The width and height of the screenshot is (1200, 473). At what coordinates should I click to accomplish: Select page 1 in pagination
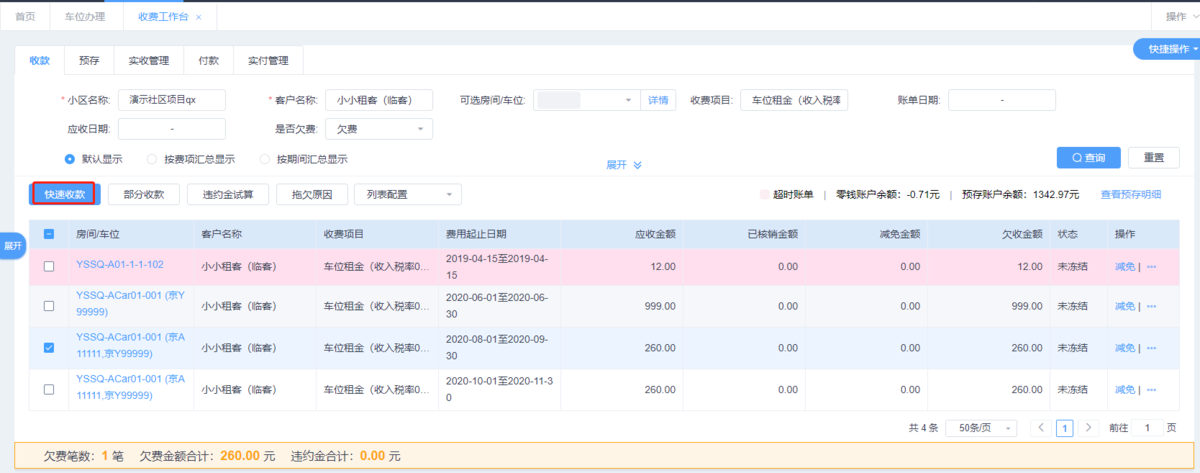(x=1065, y=428)
